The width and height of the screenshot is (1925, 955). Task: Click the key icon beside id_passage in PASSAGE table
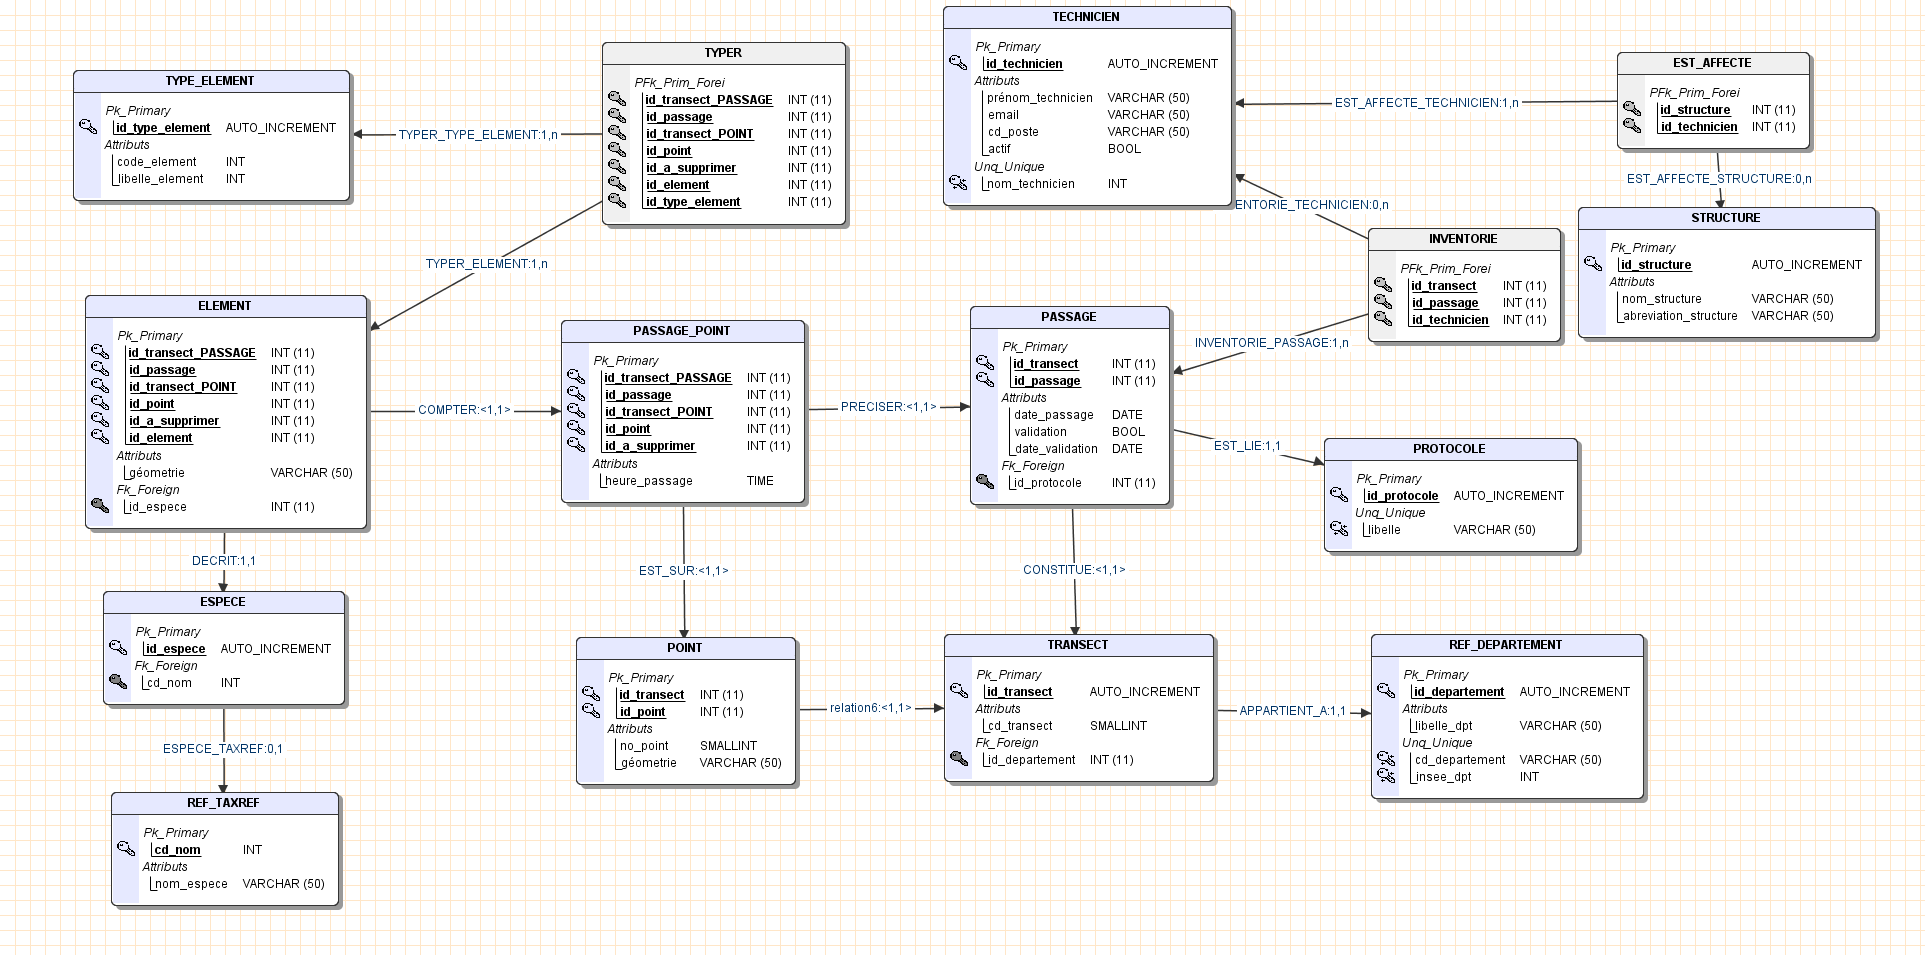pyautogui.click(x=985, y=380)
